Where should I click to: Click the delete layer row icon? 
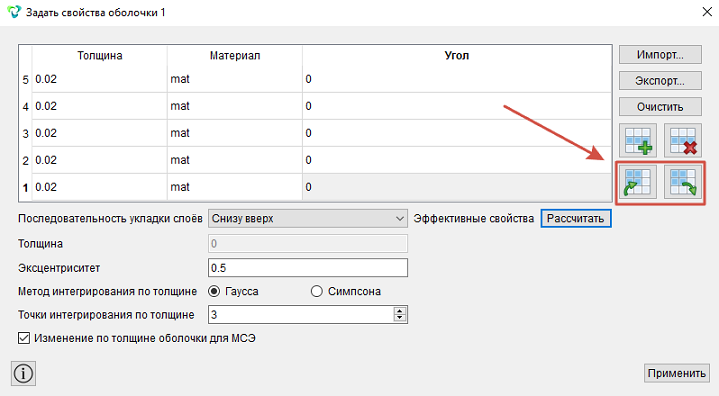click(683, 141)
